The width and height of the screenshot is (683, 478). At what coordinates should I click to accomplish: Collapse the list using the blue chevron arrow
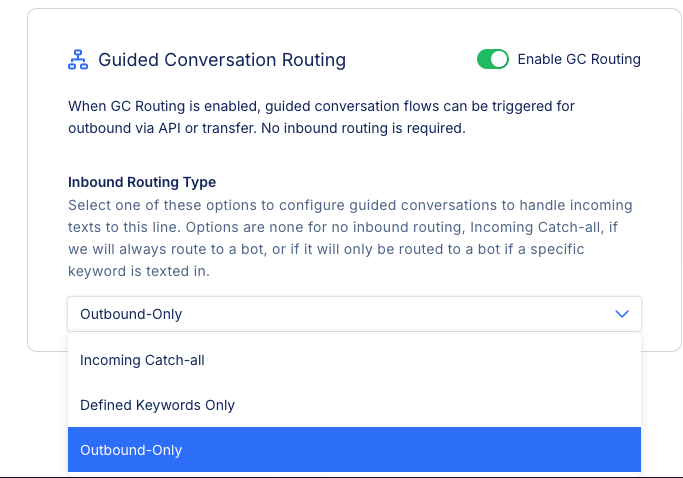pyautogui.click(x=622, y=314)
